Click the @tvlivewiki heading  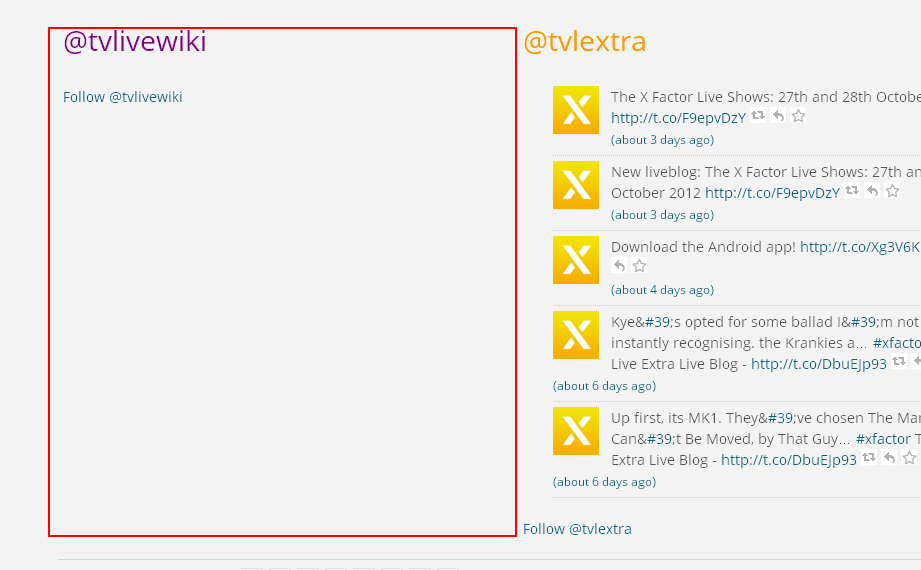coord(134,42)
